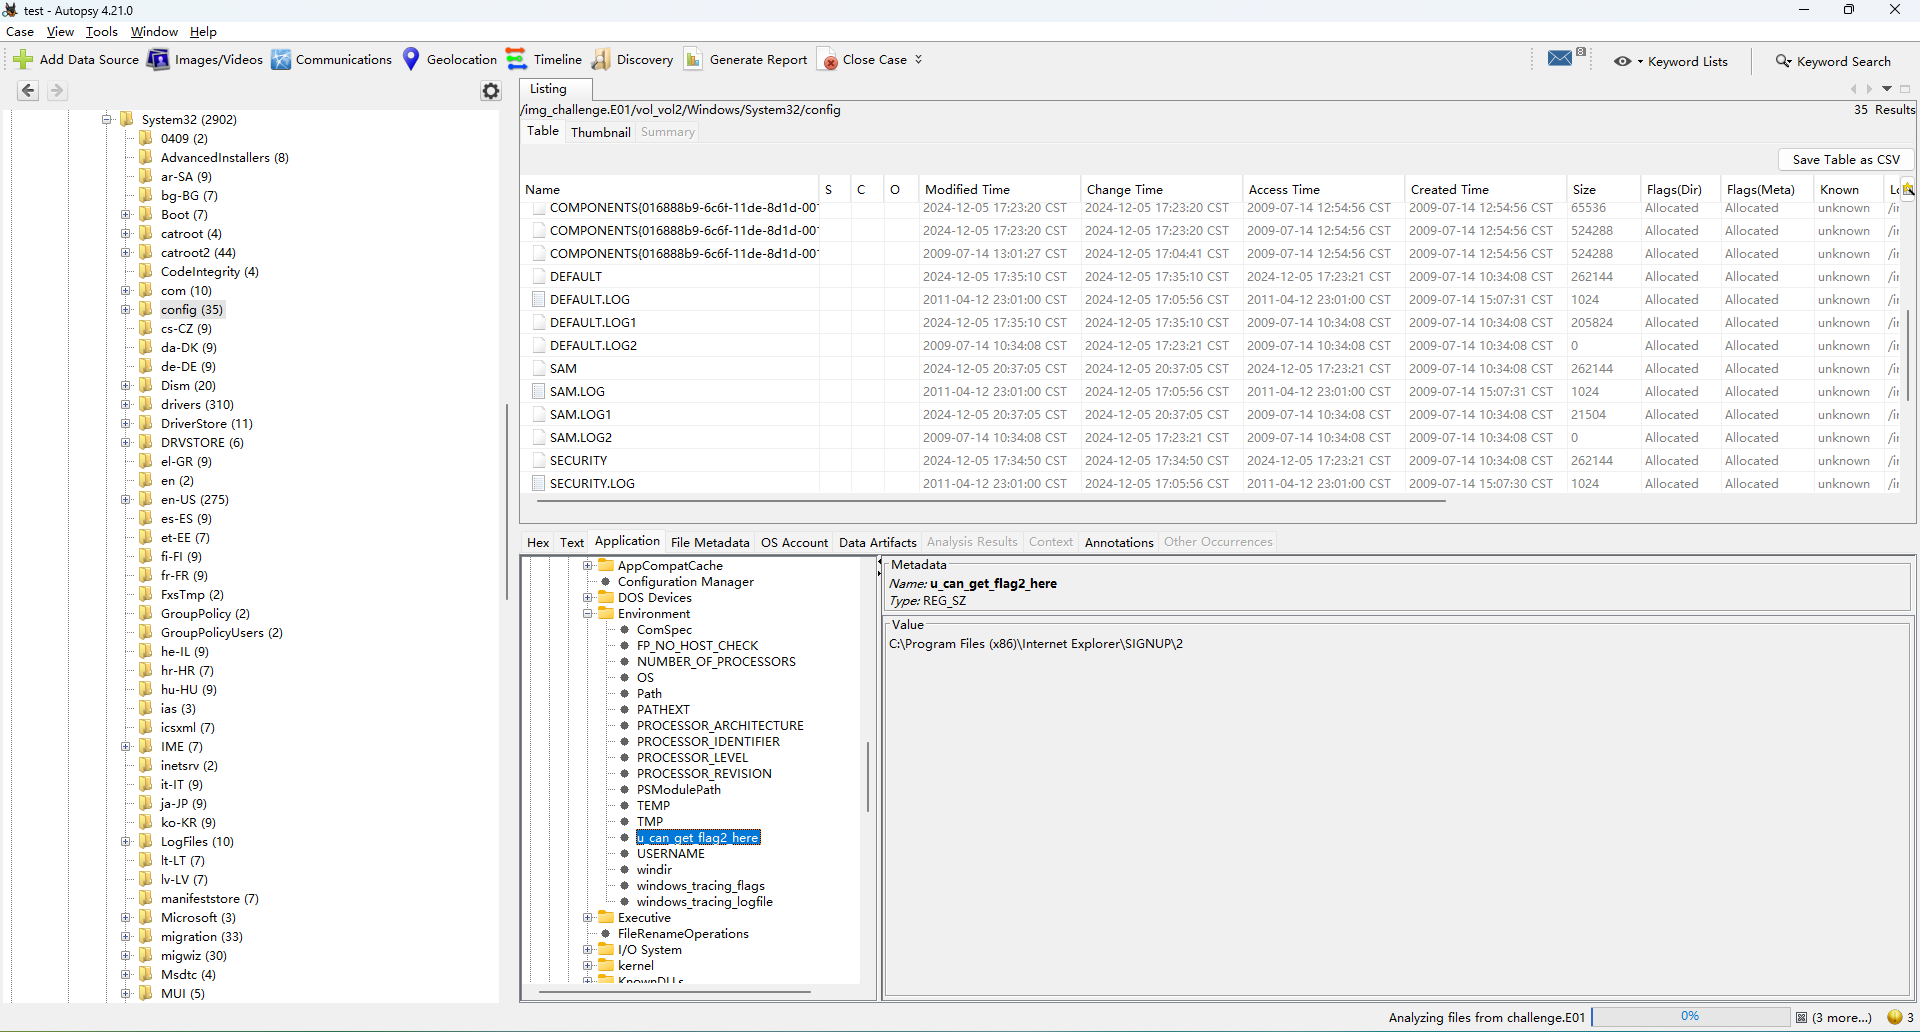Collapse the System32 (2902) tree node

pos(107,119)
